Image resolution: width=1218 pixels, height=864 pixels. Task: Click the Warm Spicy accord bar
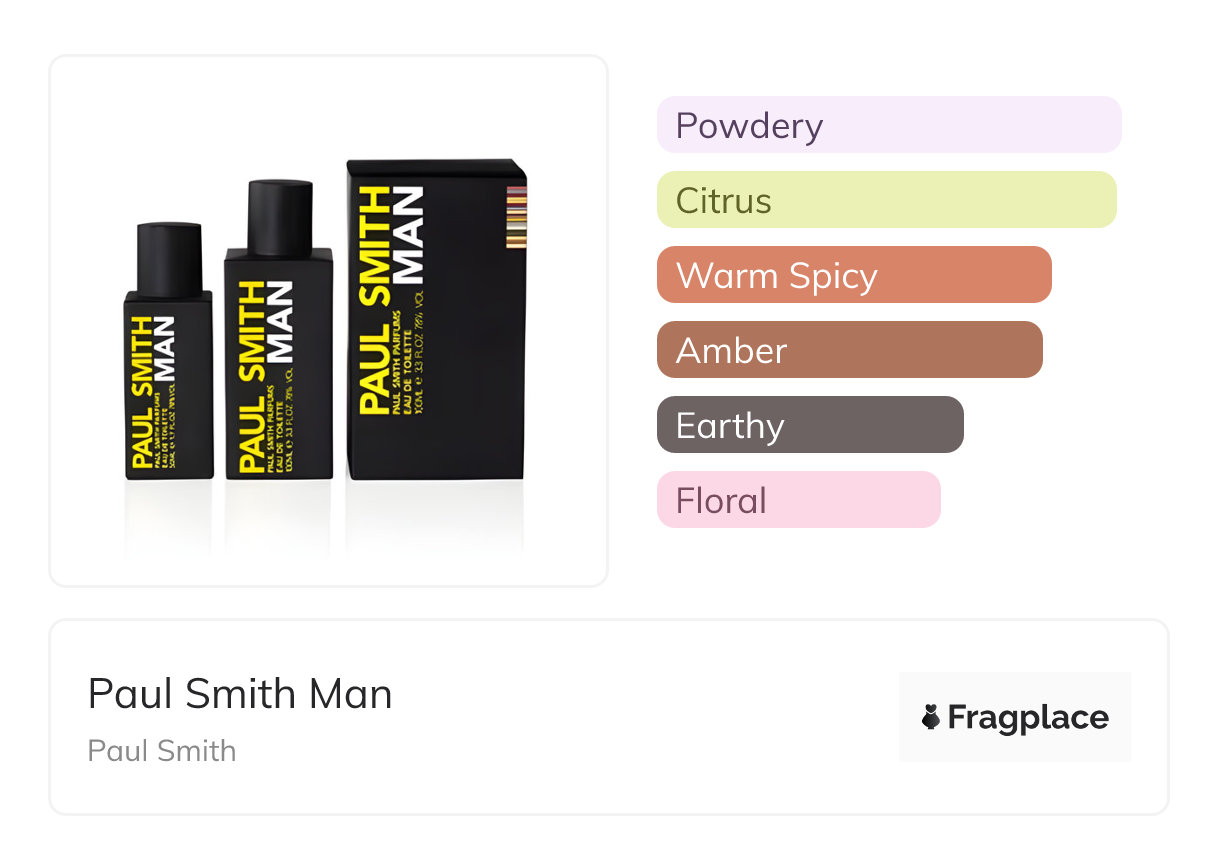click(853, 275)
